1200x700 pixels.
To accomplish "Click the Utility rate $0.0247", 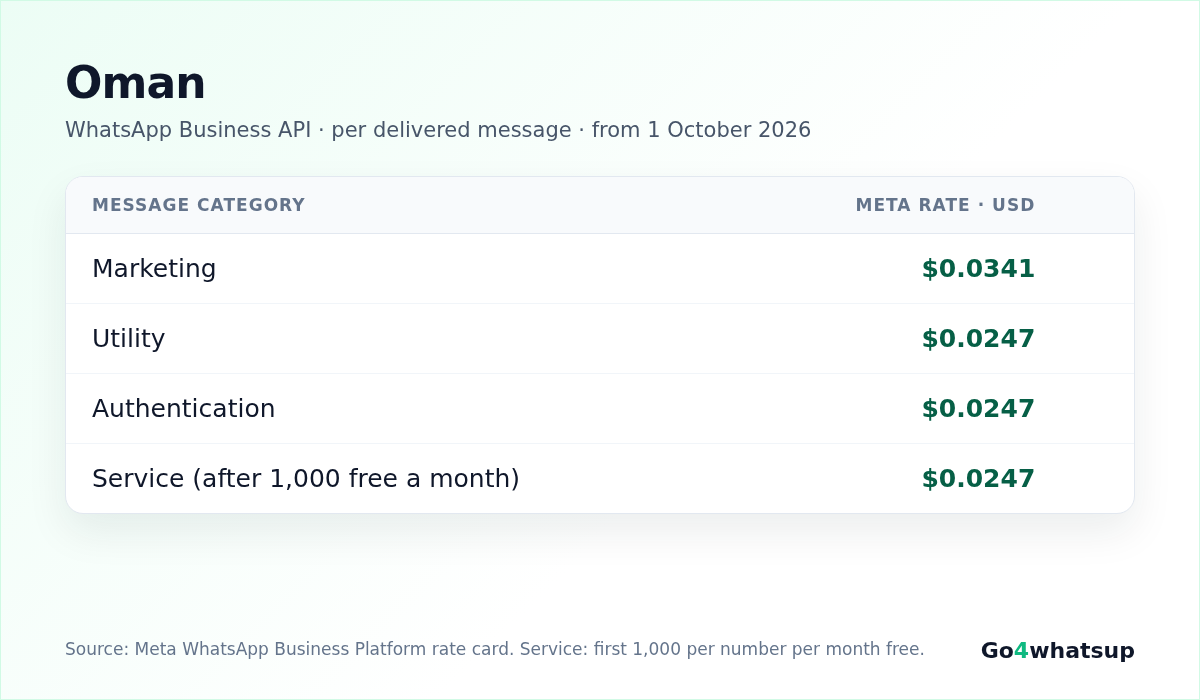I will [x=978, y=339].
